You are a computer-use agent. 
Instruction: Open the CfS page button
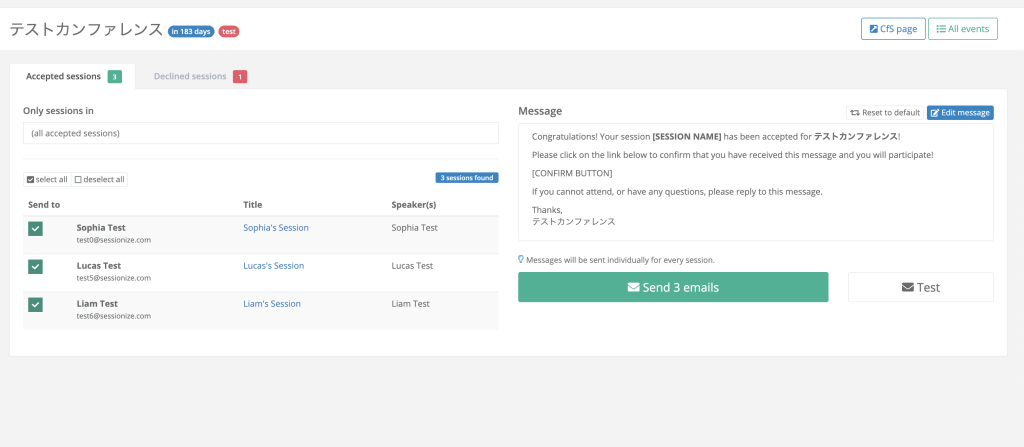[x=892, y=29]
